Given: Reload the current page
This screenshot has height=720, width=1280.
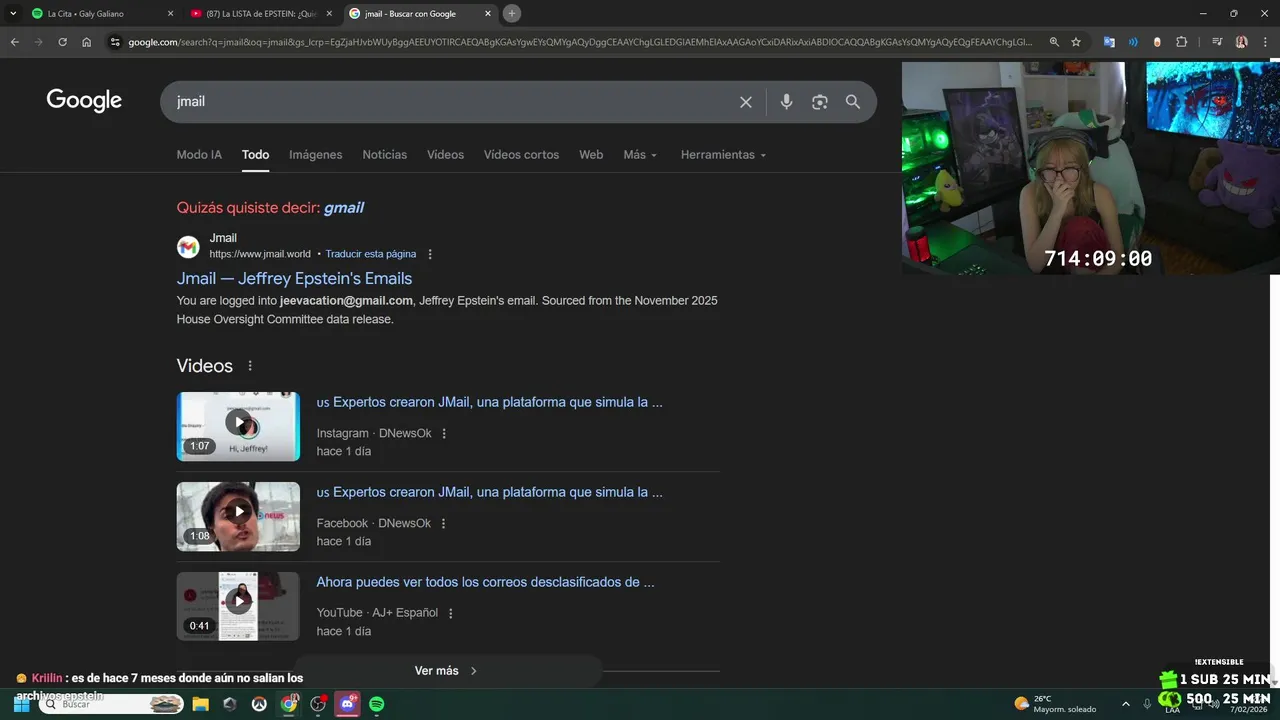Looking at the screenshot, I should click(x=63, y=42).
